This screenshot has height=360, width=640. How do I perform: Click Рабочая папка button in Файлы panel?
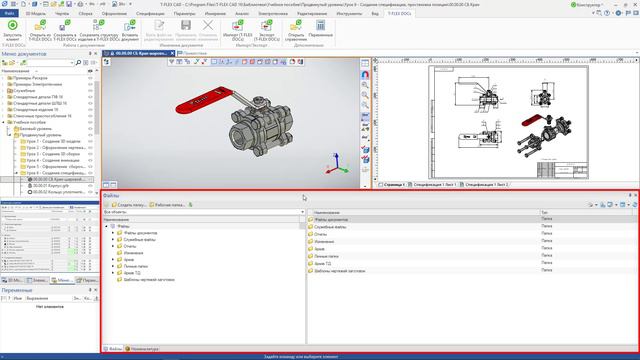(167, 204)
